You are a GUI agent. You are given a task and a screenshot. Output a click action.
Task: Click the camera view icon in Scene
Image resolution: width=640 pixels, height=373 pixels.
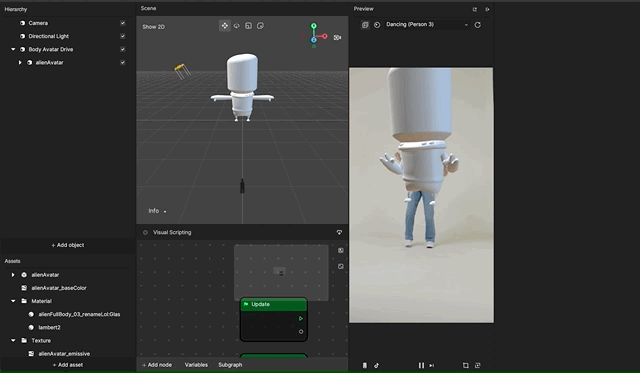[x=337, y=38]
